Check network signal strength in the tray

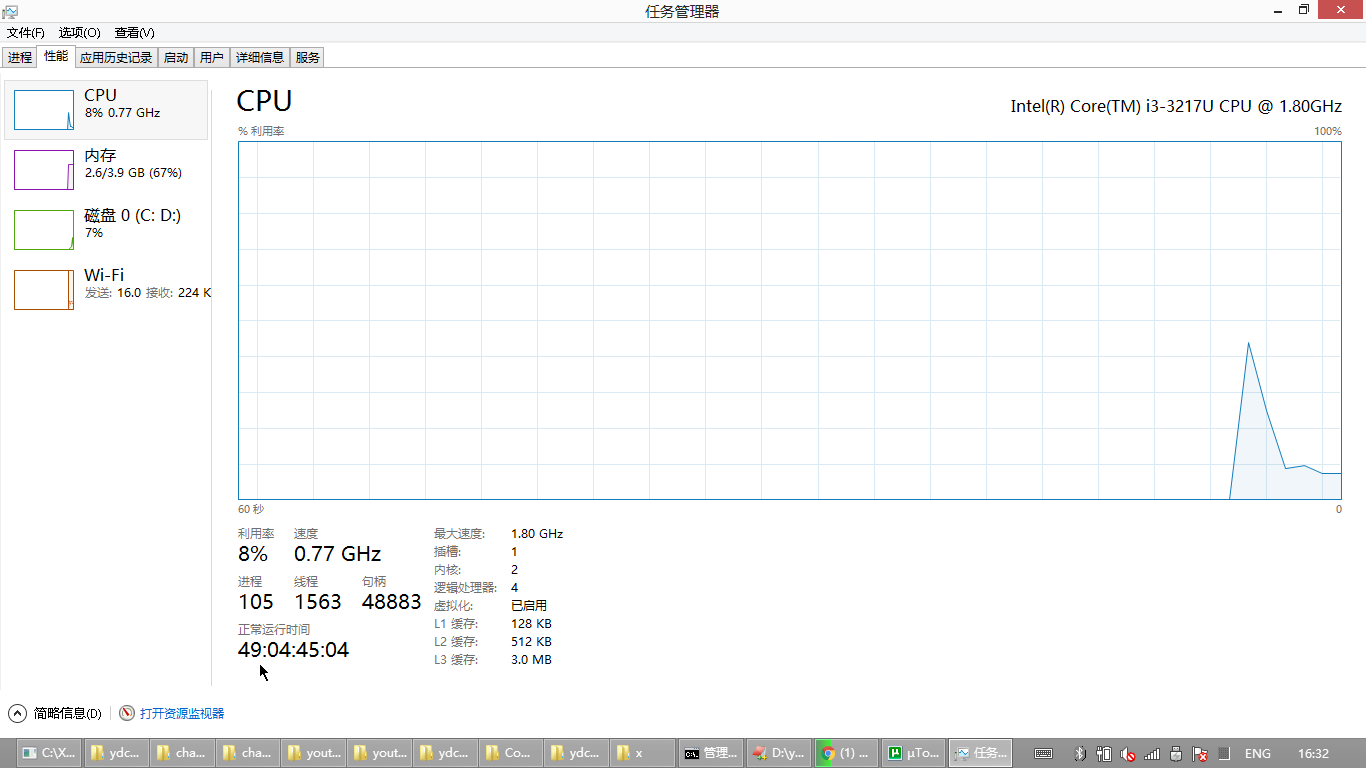click(1151, 753)
